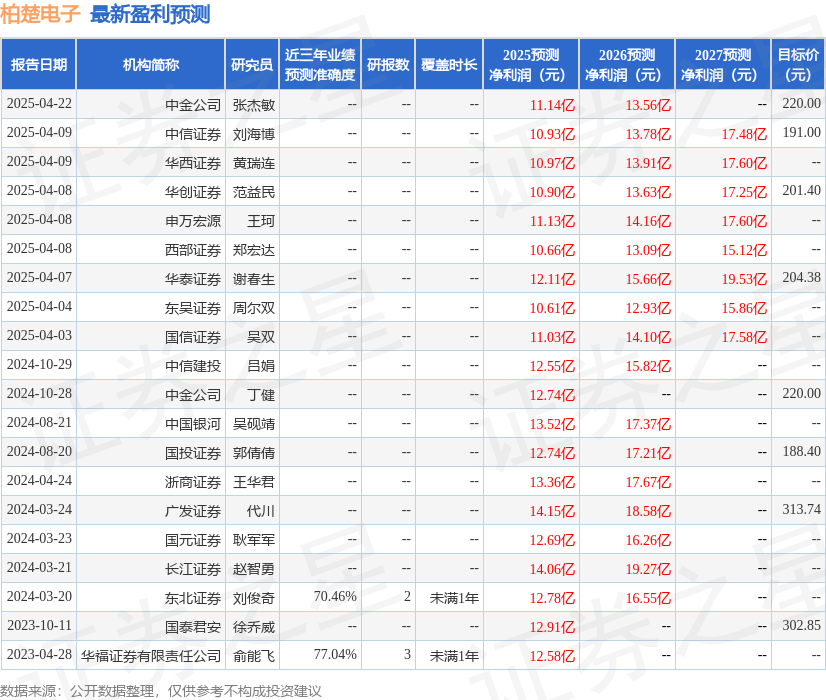Click the 13.91亿 forecast value
Image resolution: width=826 pixels, height=700 pixels.
point(648,163)
